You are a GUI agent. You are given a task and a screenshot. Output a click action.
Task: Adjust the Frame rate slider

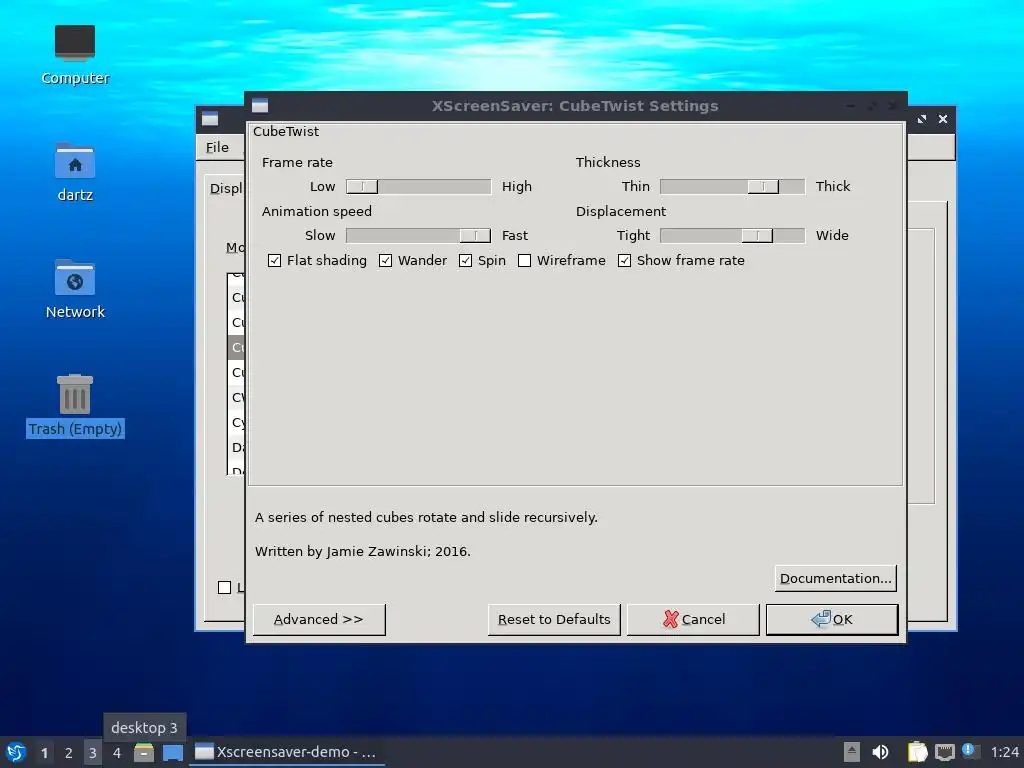click(418, 187)
